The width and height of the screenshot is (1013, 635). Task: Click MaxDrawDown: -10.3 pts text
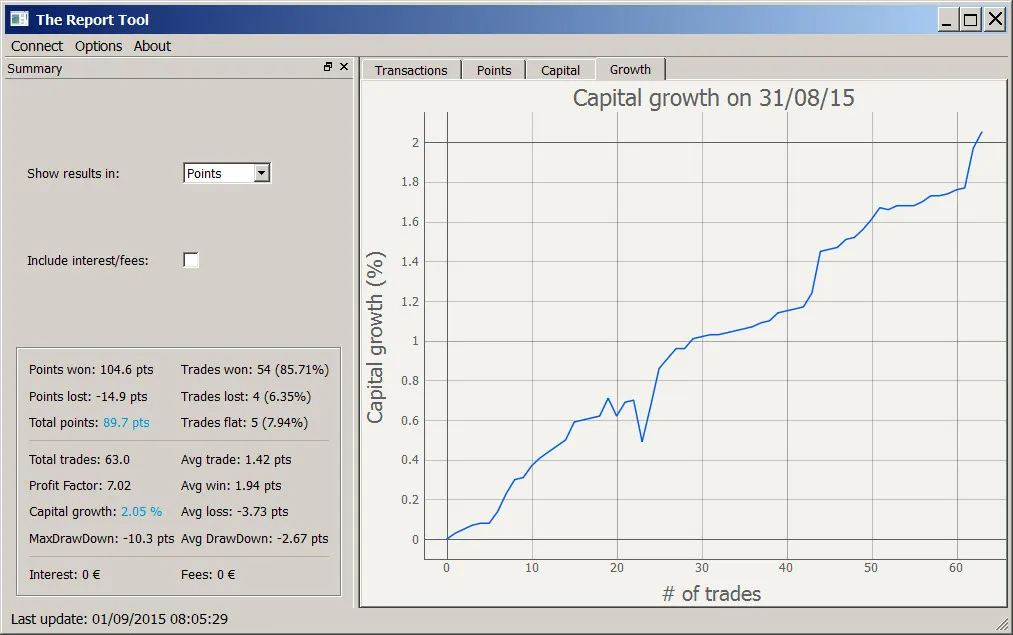pos(101,538)
